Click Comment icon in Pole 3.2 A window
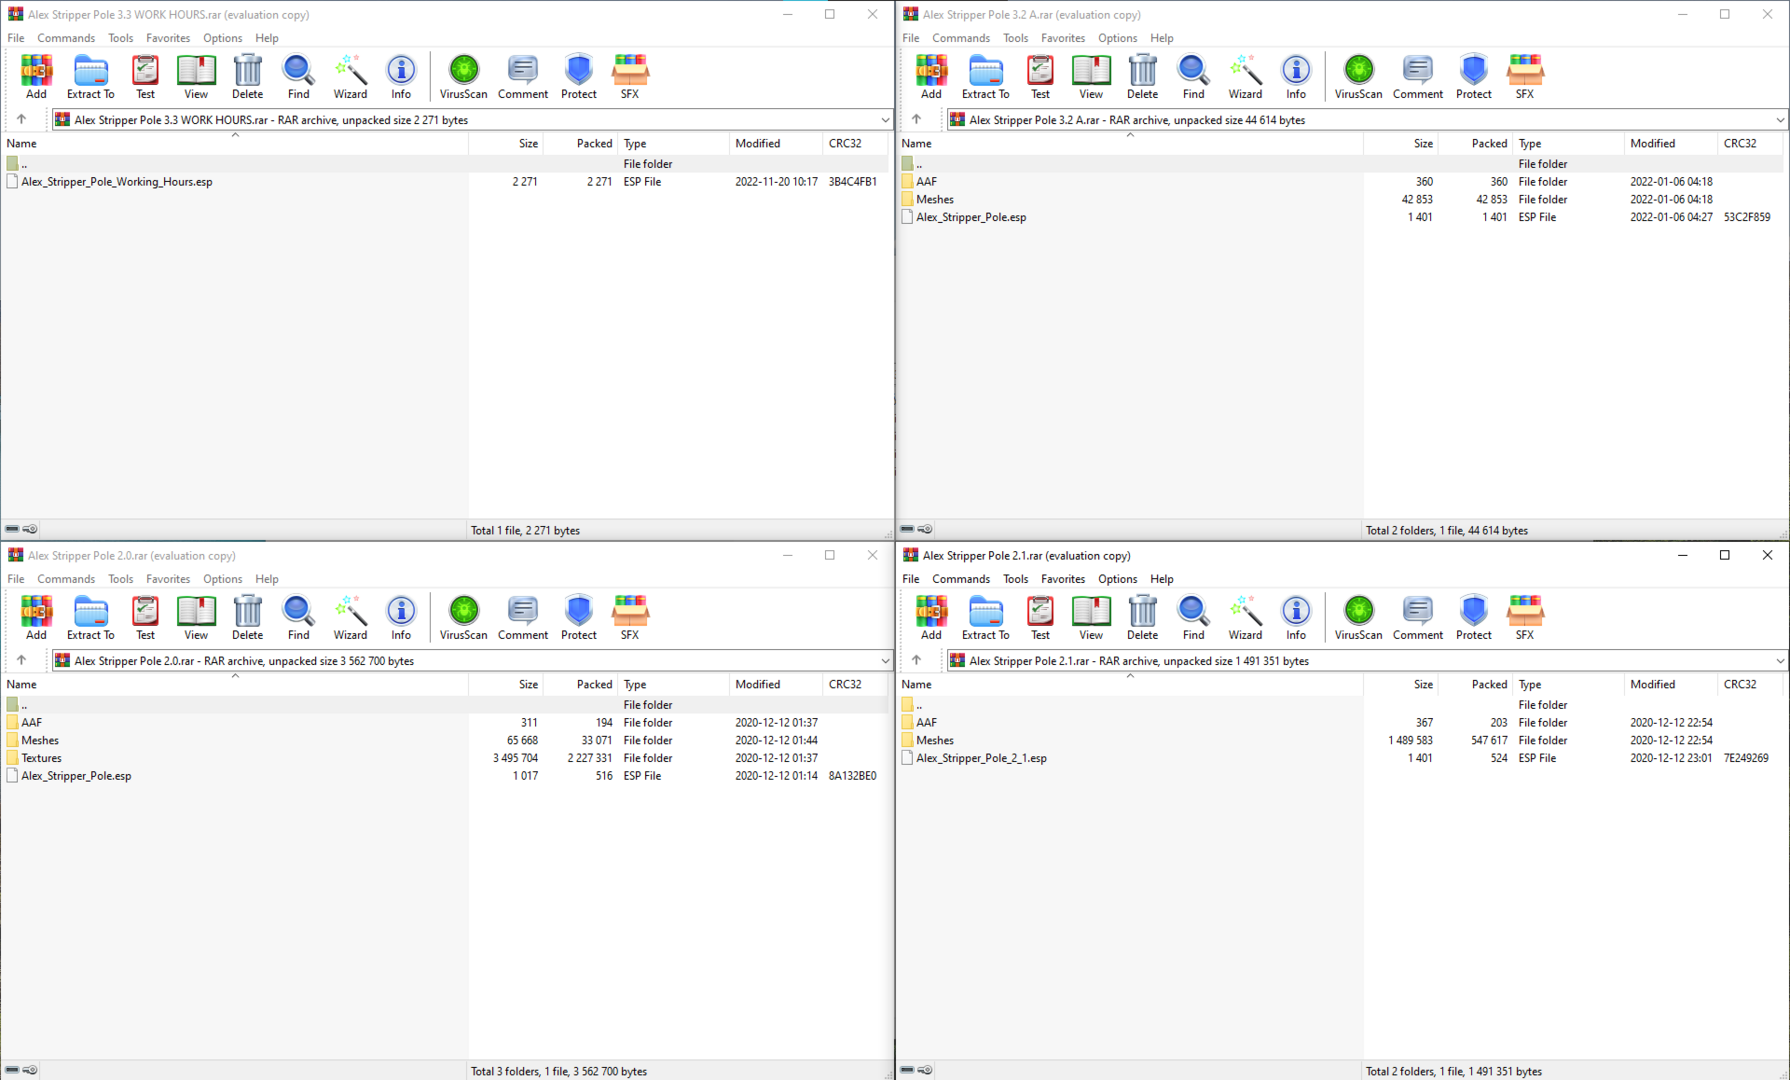1790x1080 pixels. pyautogui.click(x=1417, y=77)
